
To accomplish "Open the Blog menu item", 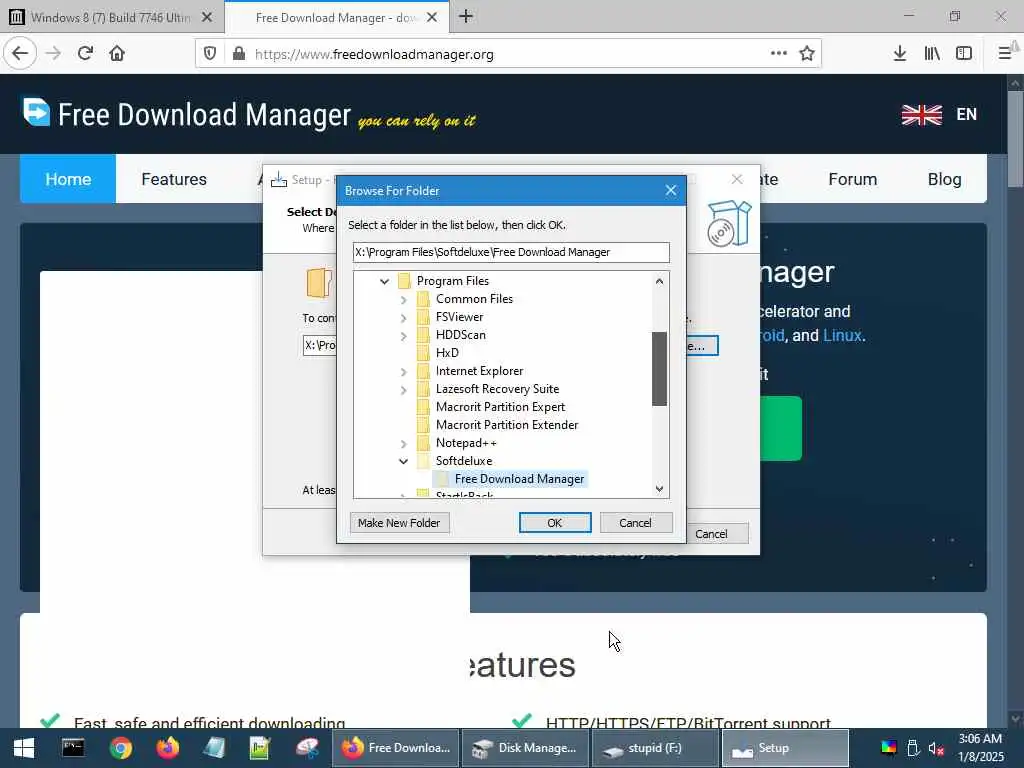I will coord(944,179).
